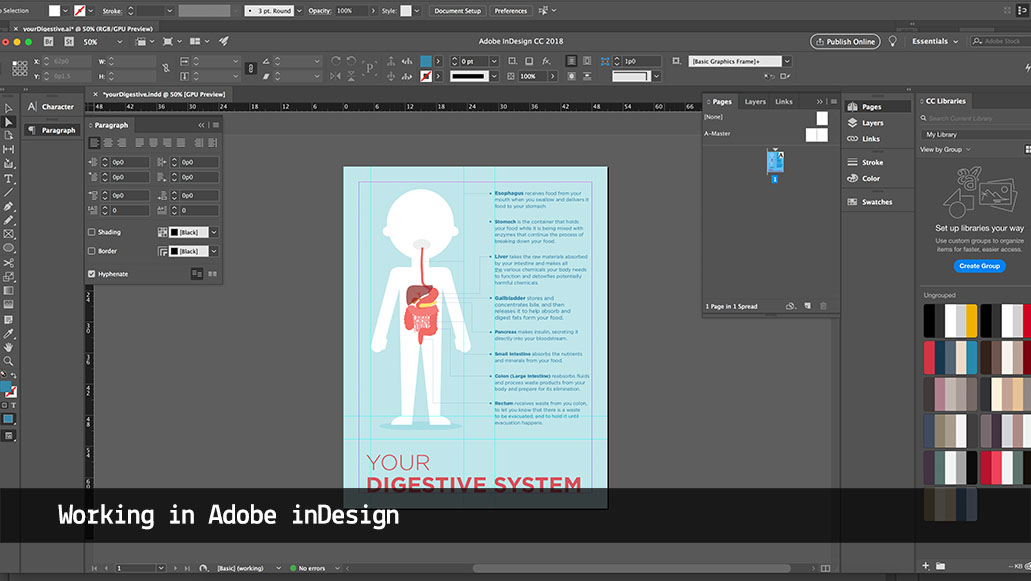Pick the Eyedropper tool
Viewport: 1031px width, 581px height.
coord(9,333)
